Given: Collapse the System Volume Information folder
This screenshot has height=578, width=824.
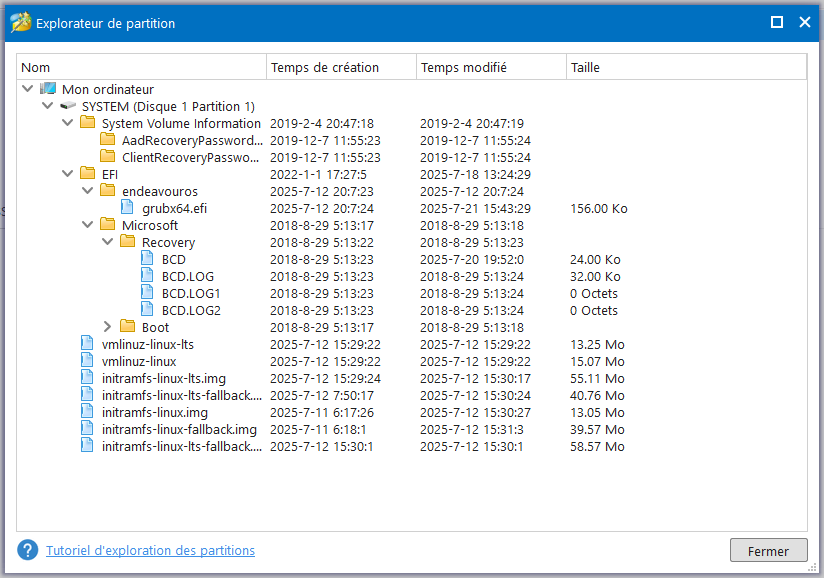Looking at the screenshot, I should [67, 123].
